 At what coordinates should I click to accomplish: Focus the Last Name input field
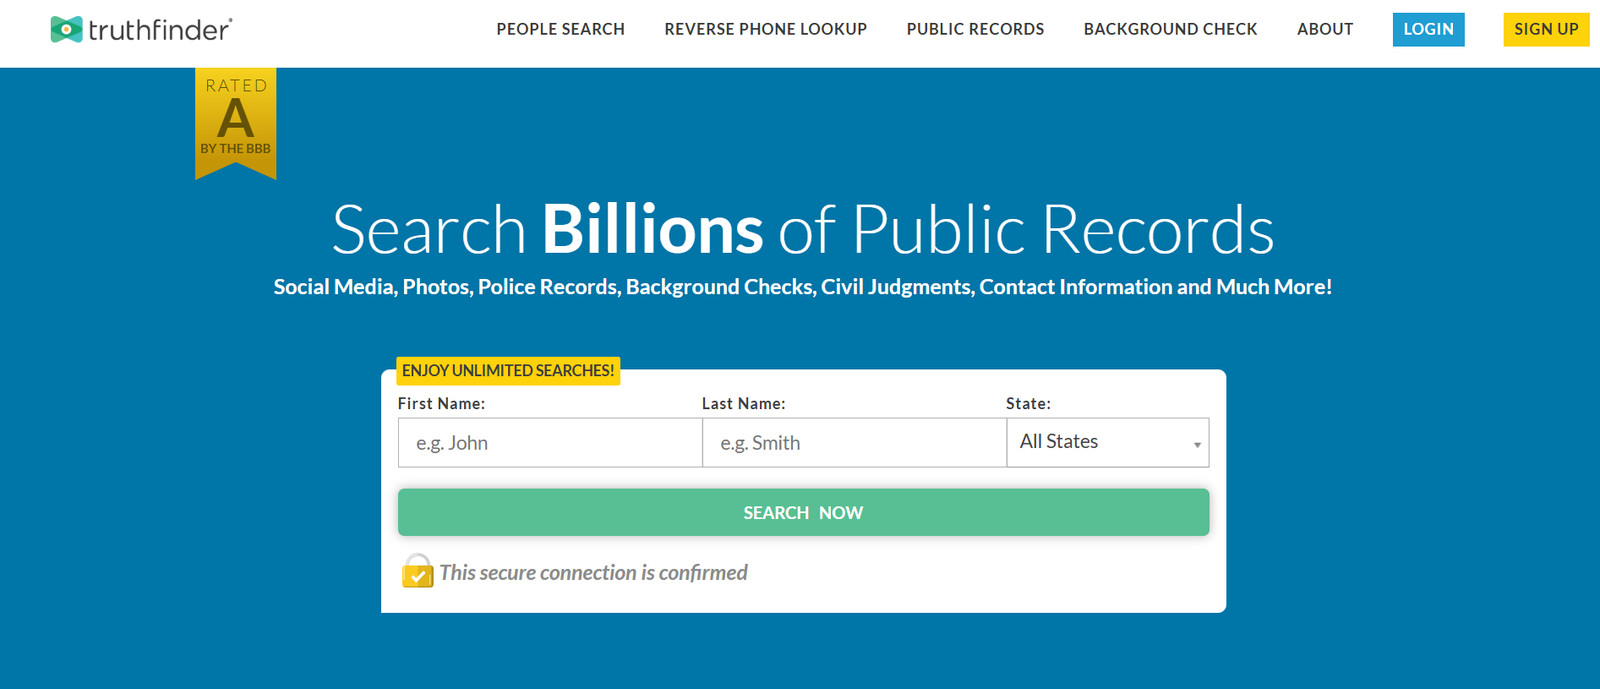(x=854, y=442)
